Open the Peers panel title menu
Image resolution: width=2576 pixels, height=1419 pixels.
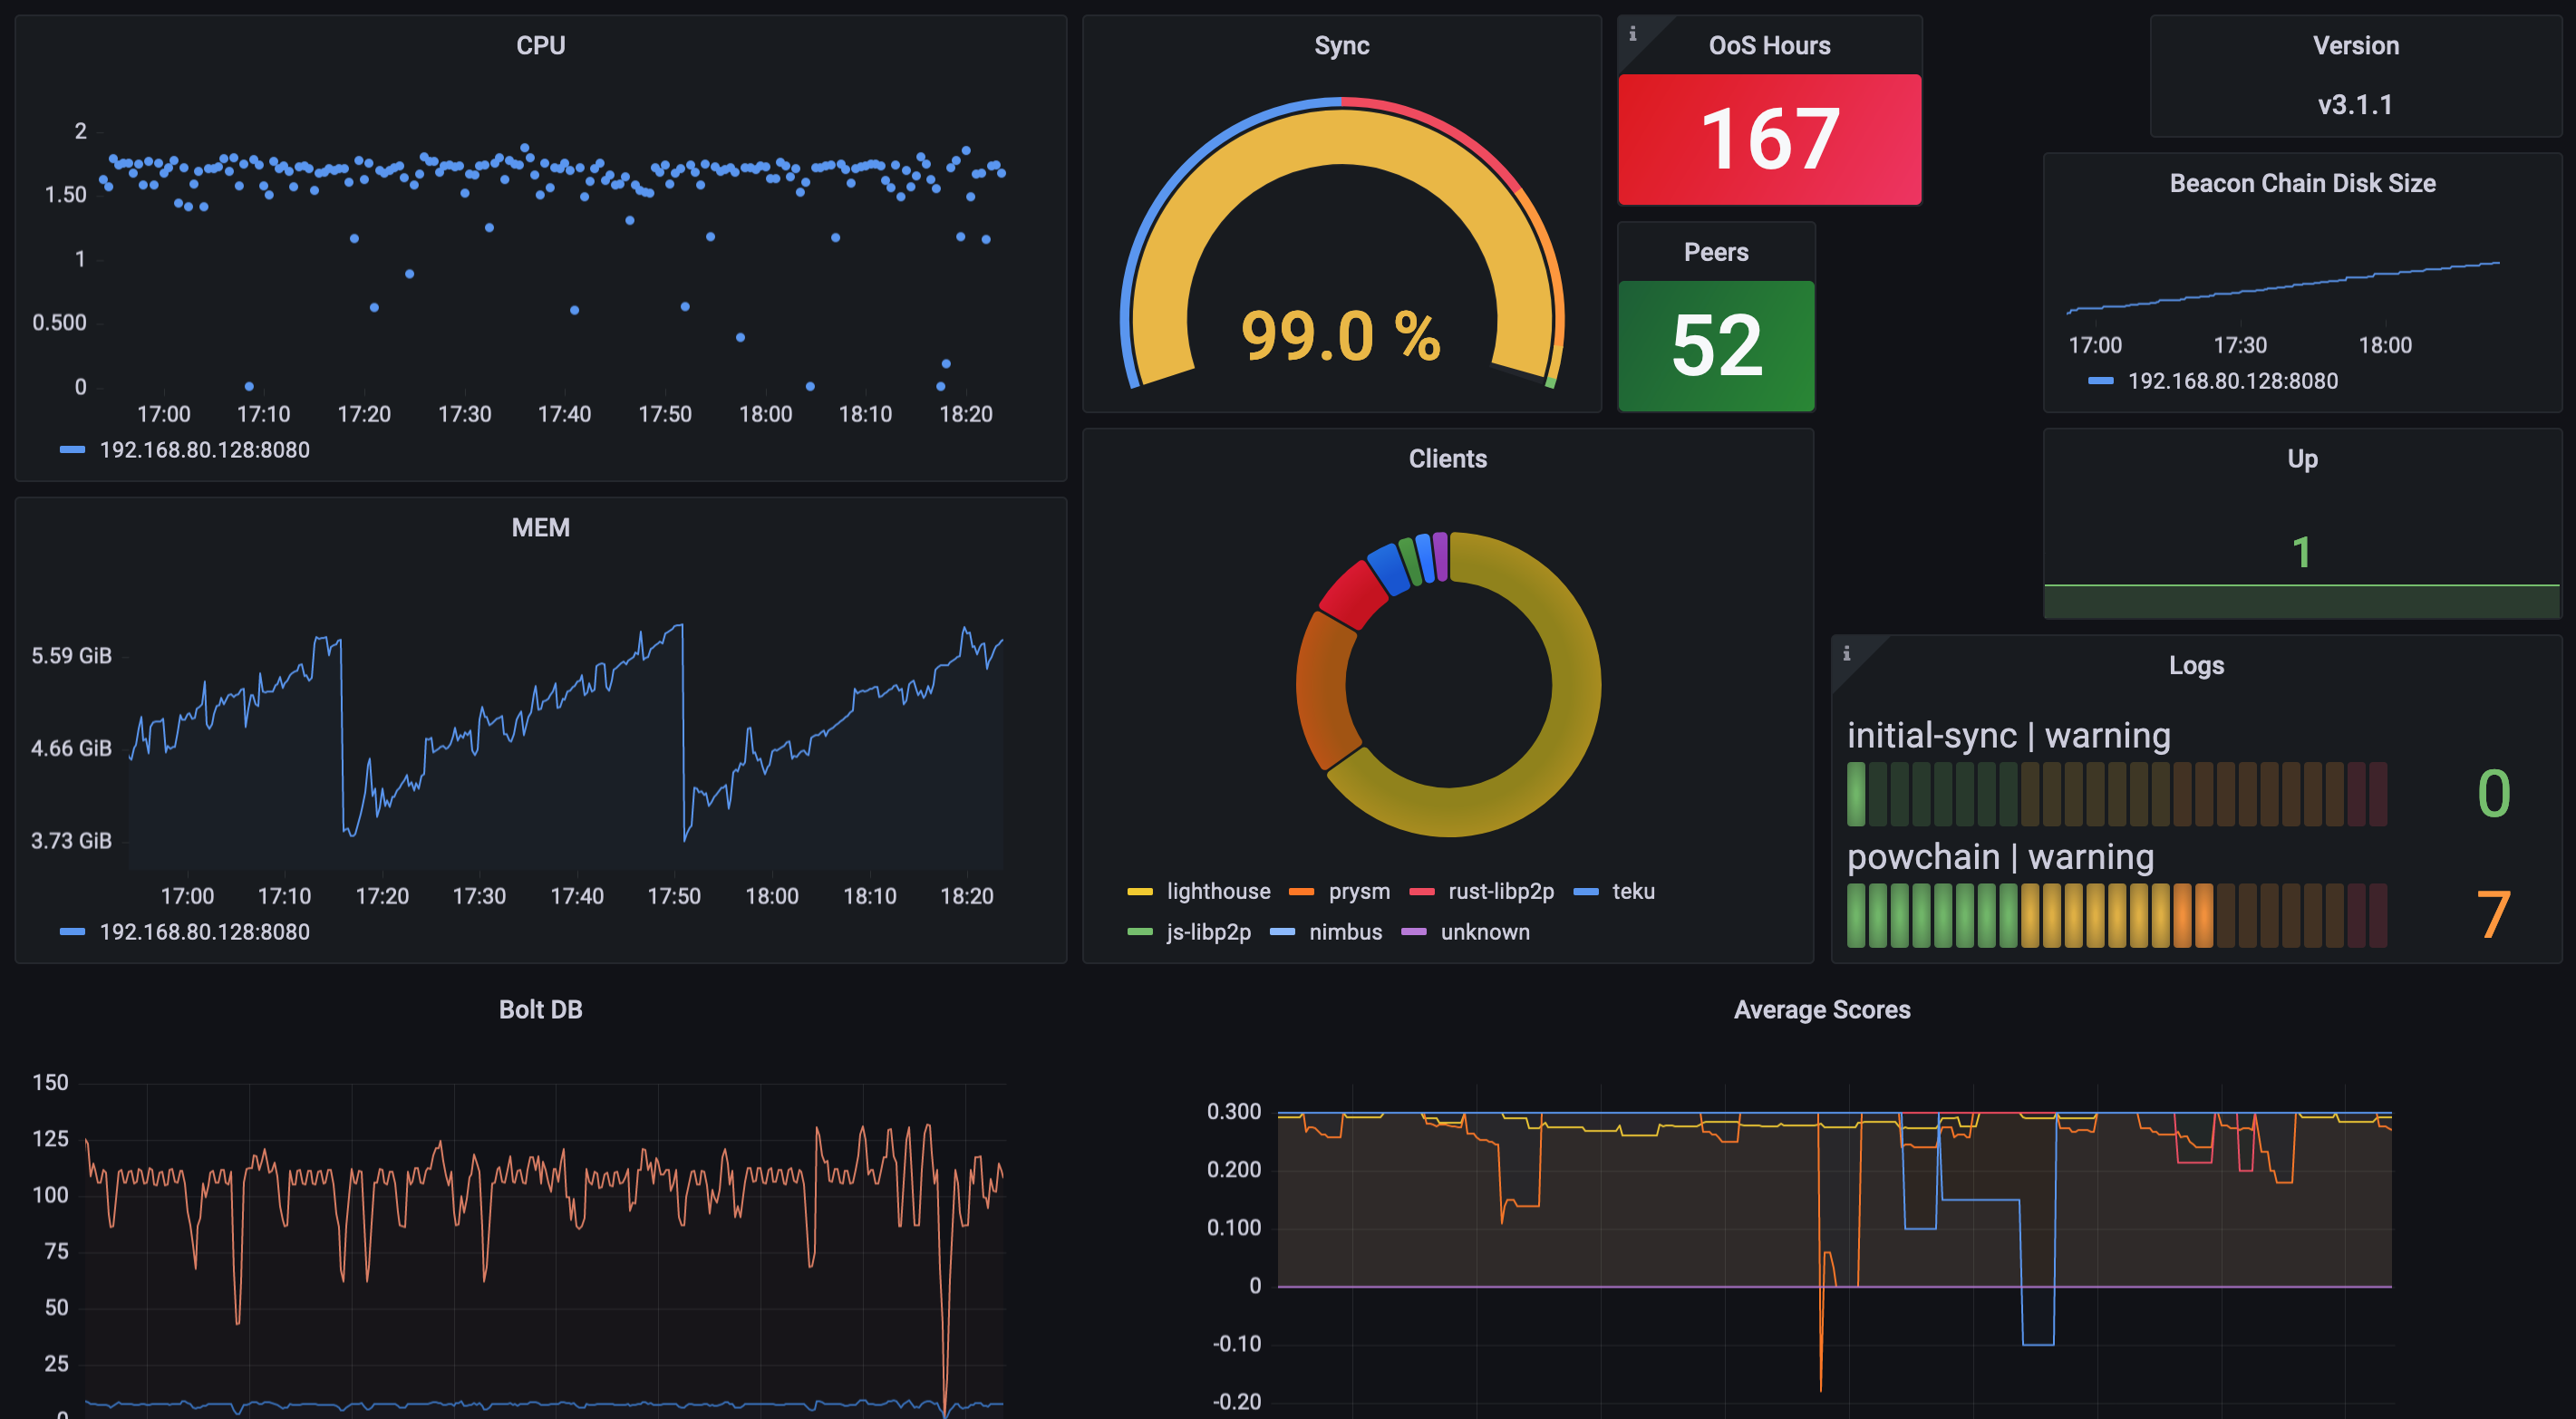tap(1716, 252)
